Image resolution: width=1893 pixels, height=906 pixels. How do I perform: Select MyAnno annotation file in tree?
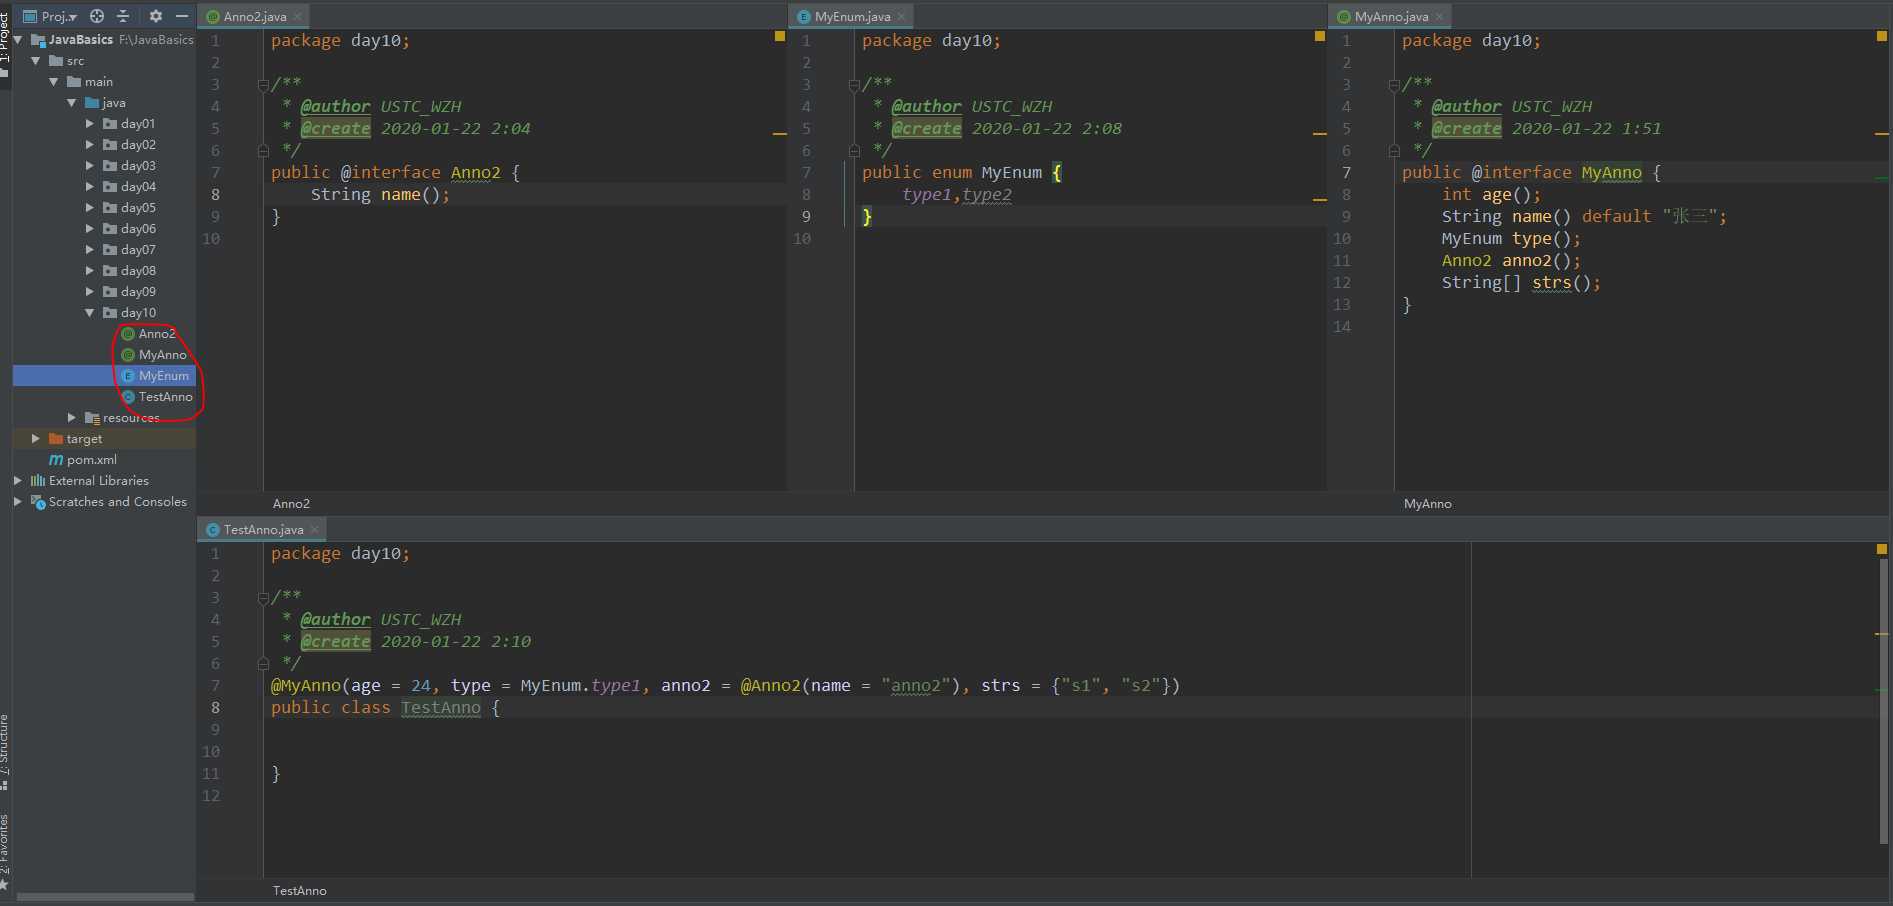pyautogui.click(x=154, y=354)
